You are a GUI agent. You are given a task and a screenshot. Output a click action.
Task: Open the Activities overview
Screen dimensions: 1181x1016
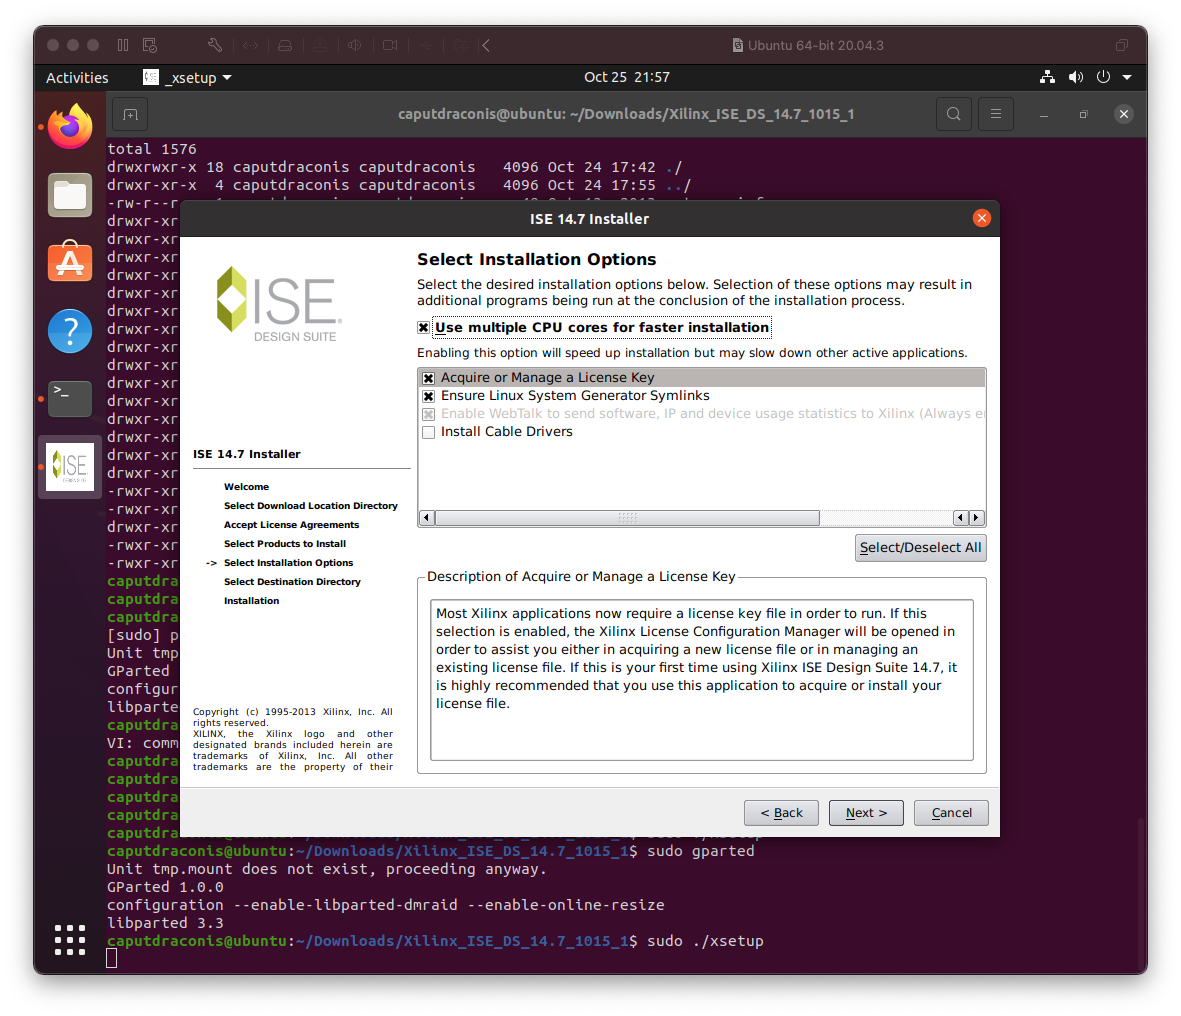pyautogui.click(x=77, y=77)
